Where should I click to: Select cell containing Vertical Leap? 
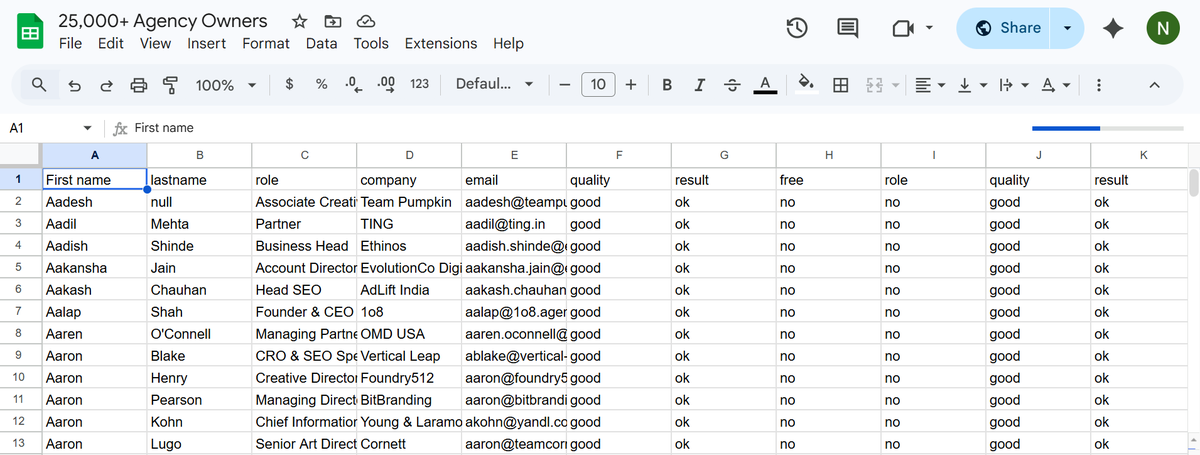[x=409, y=356]
